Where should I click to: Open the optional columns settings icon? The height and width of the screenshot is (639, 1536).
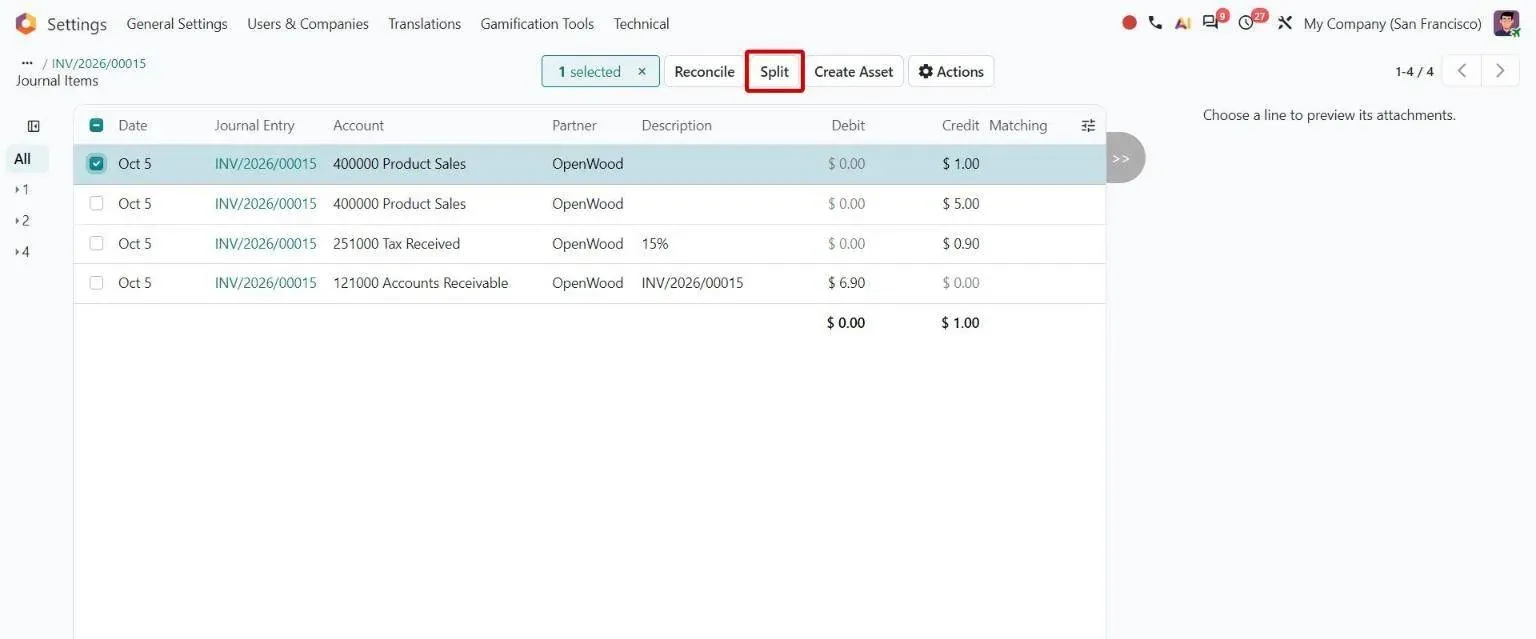(1088, 126)
